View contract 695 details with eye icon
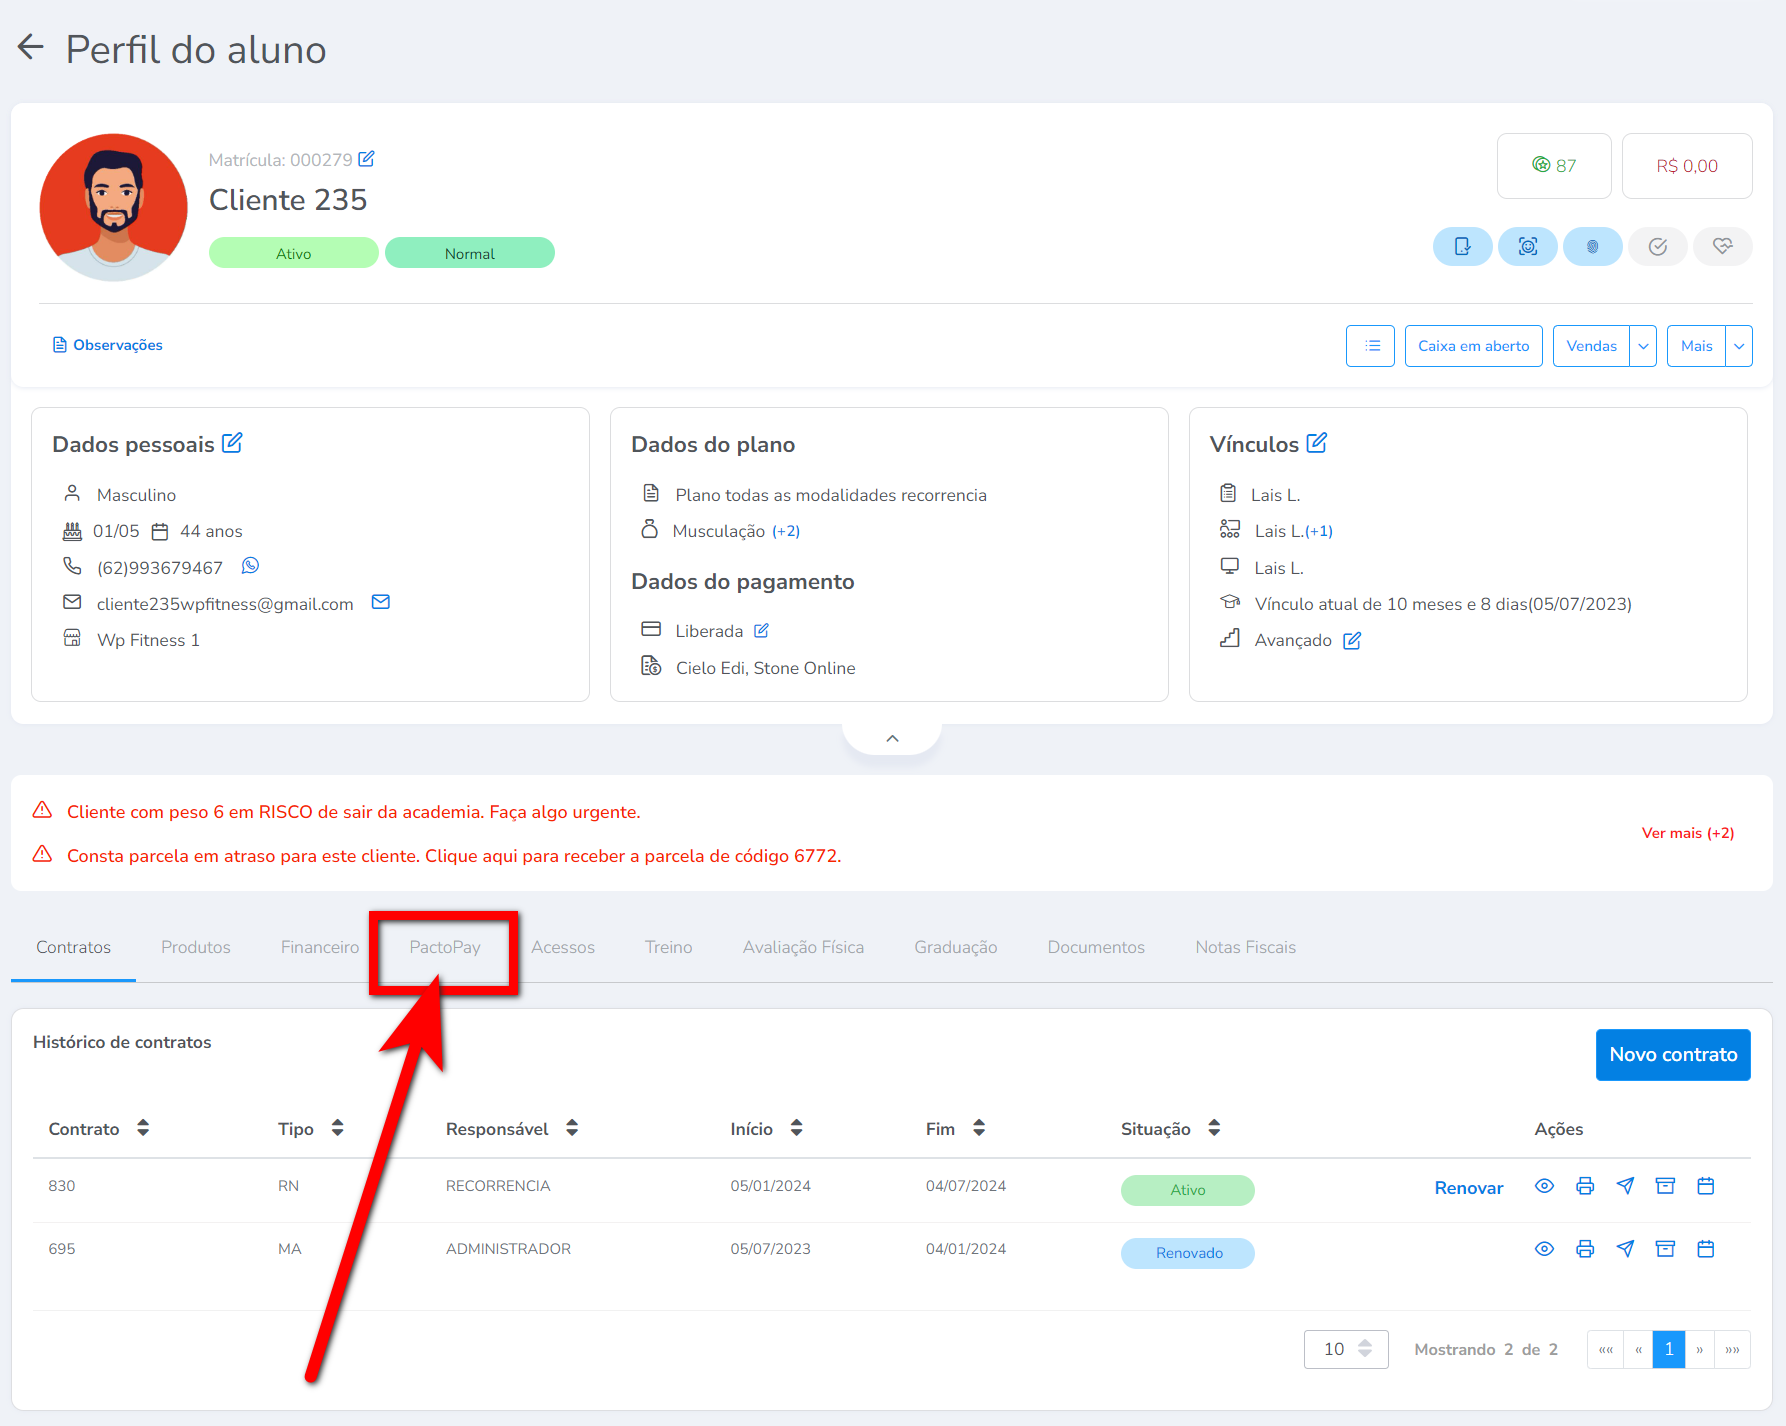This screenshot has width=1786, height=1426. click(1544, 1249)
